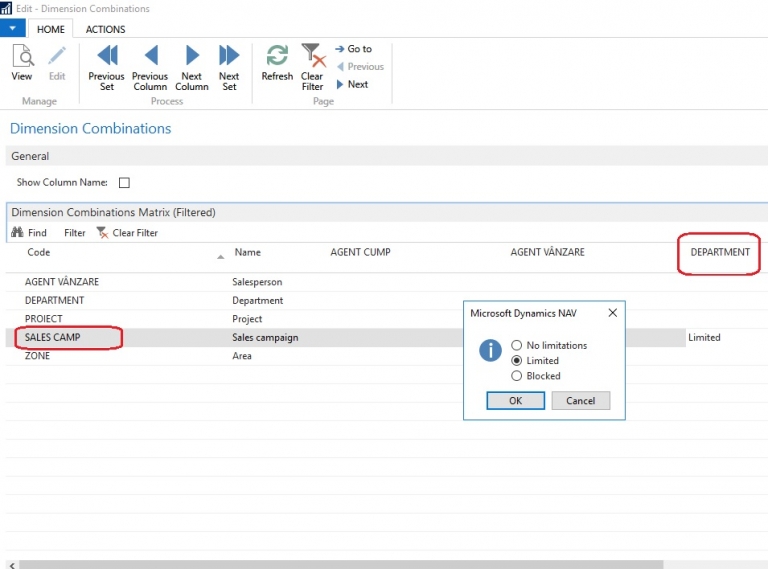
Task: Collapse the General section header
Action: (30, 157)
